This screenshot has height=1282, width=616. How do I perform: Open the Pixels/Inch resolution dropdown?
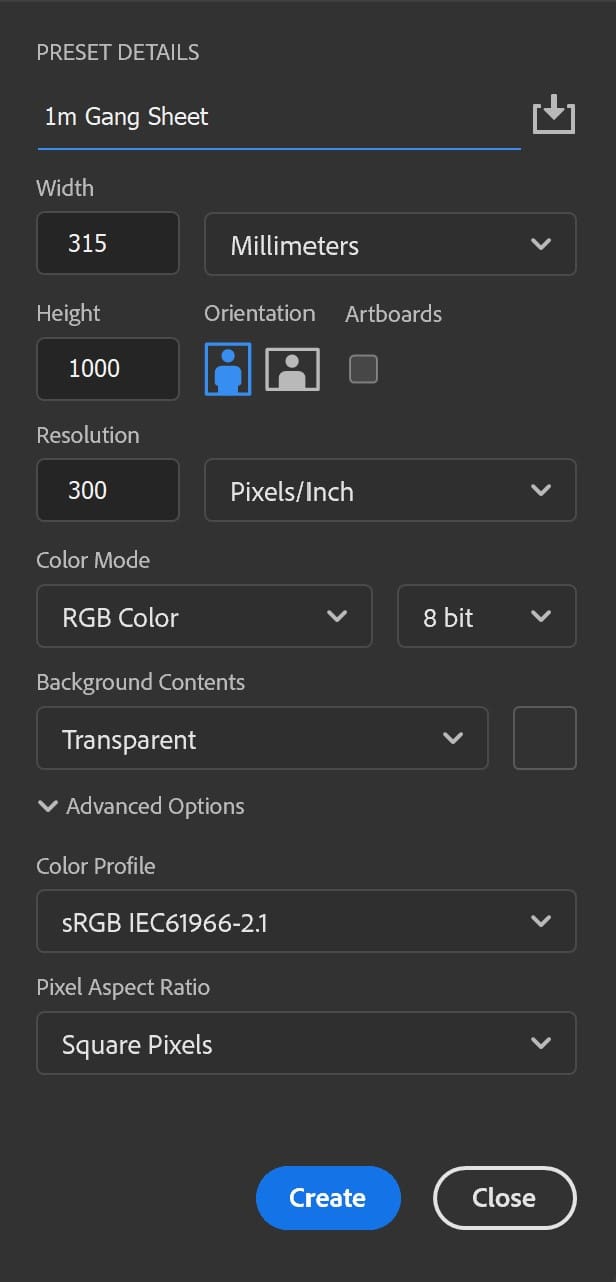click(390, 490)
